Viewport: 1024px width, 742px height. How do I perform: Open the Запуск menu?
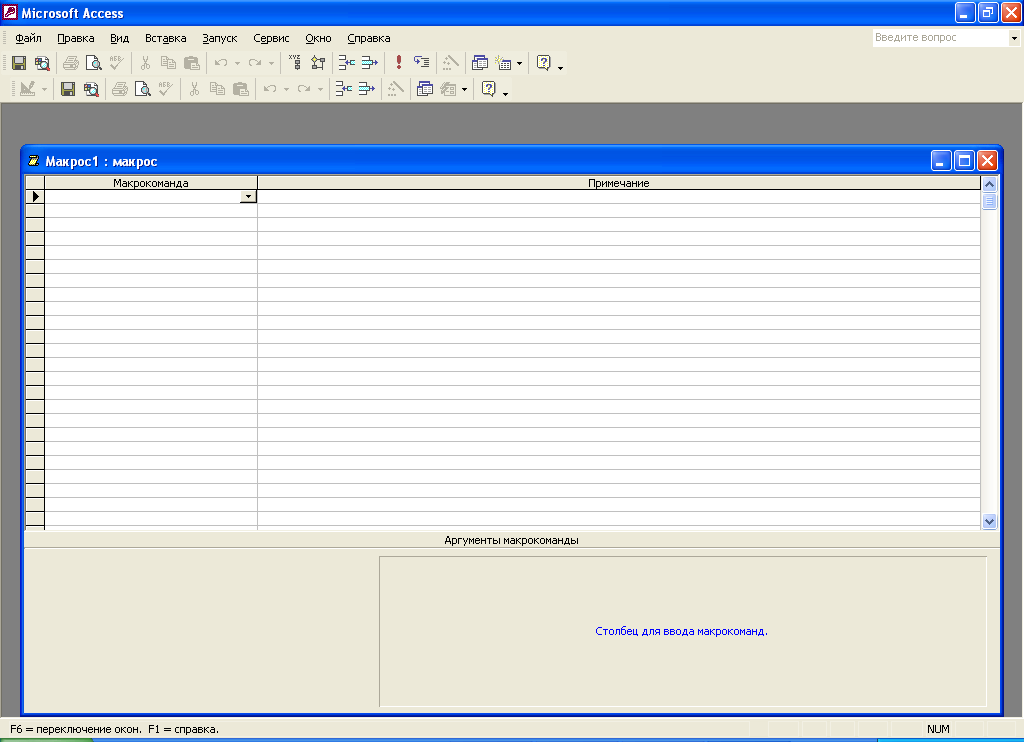219,38
